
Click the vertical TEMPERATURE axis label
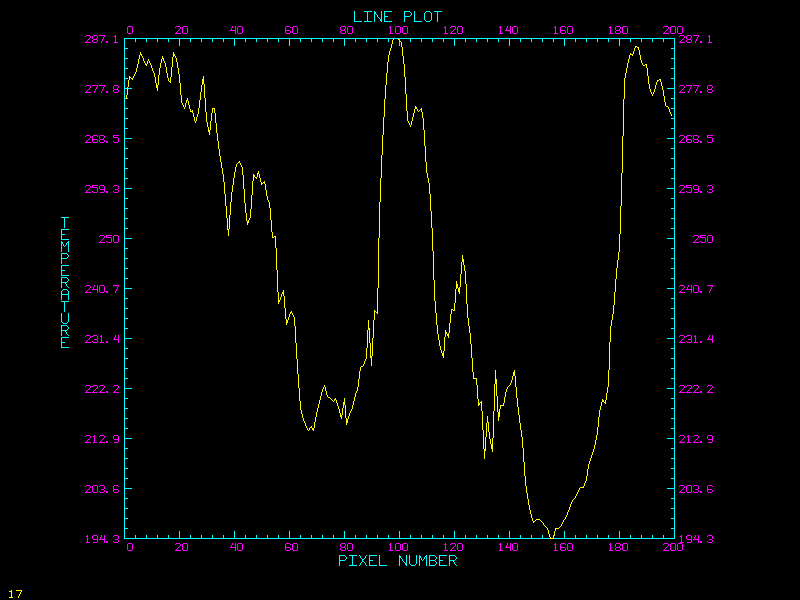click(x=65, y=282)
